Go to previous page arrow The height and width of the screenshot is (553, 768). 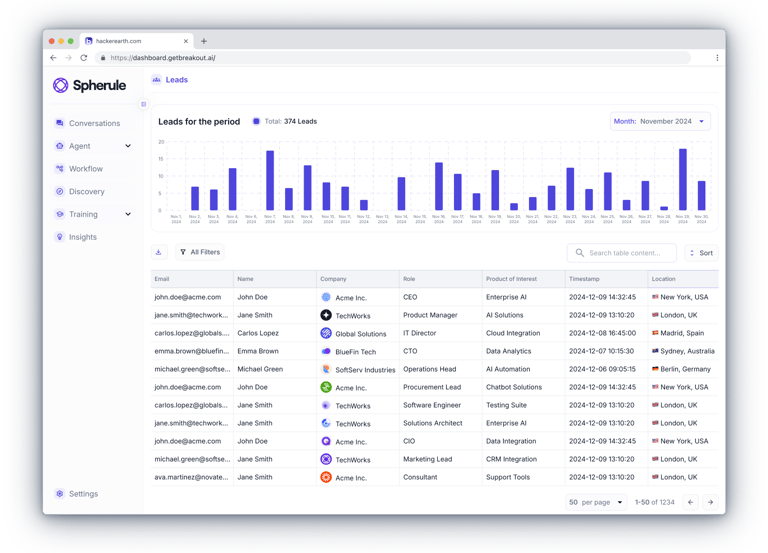[x=691, y=502]
